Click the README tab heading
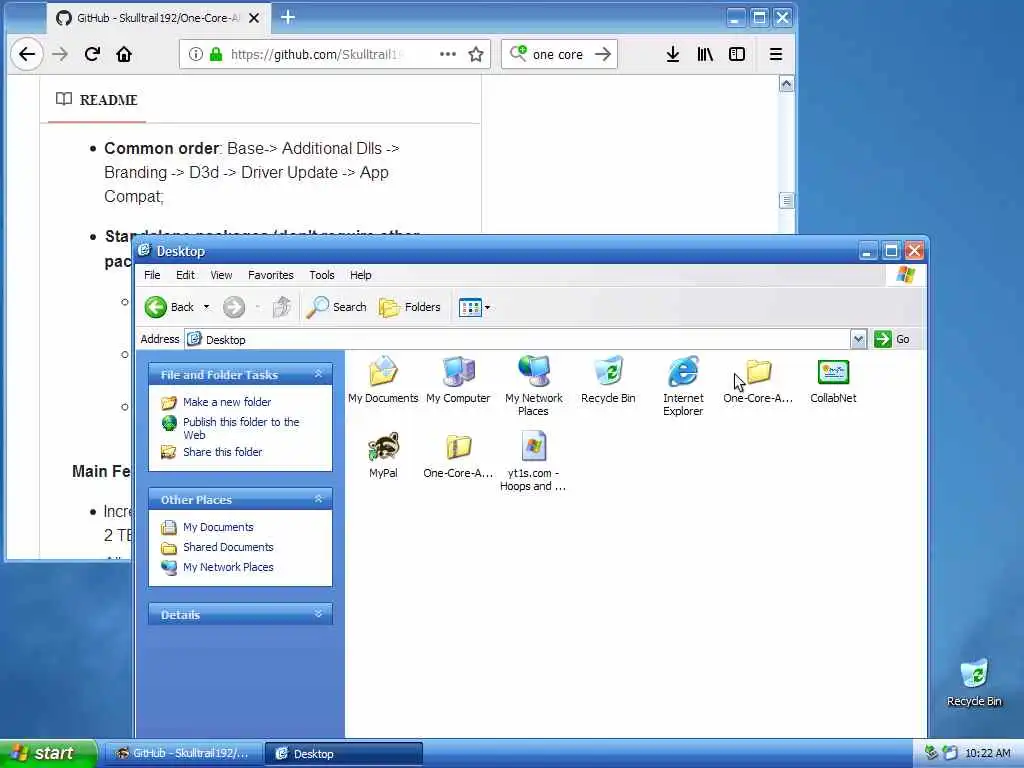Image resolution: width=1024 pixels, height=768 pixels. tap(97, 100)
